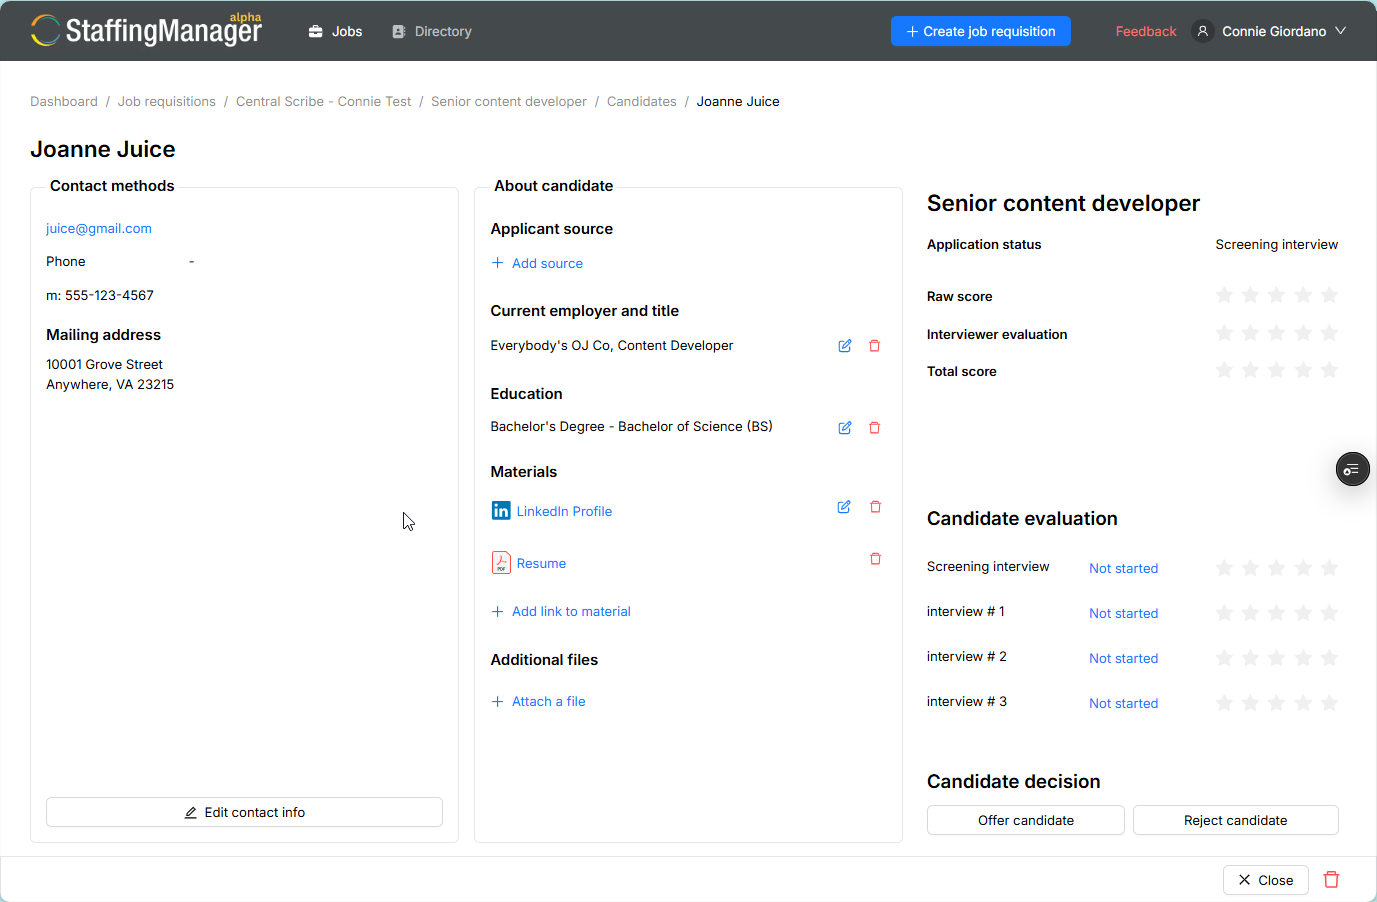
Task: Go to Senior content developer breadcrumb
Action: pyautogui.click(x=509, y=102)
